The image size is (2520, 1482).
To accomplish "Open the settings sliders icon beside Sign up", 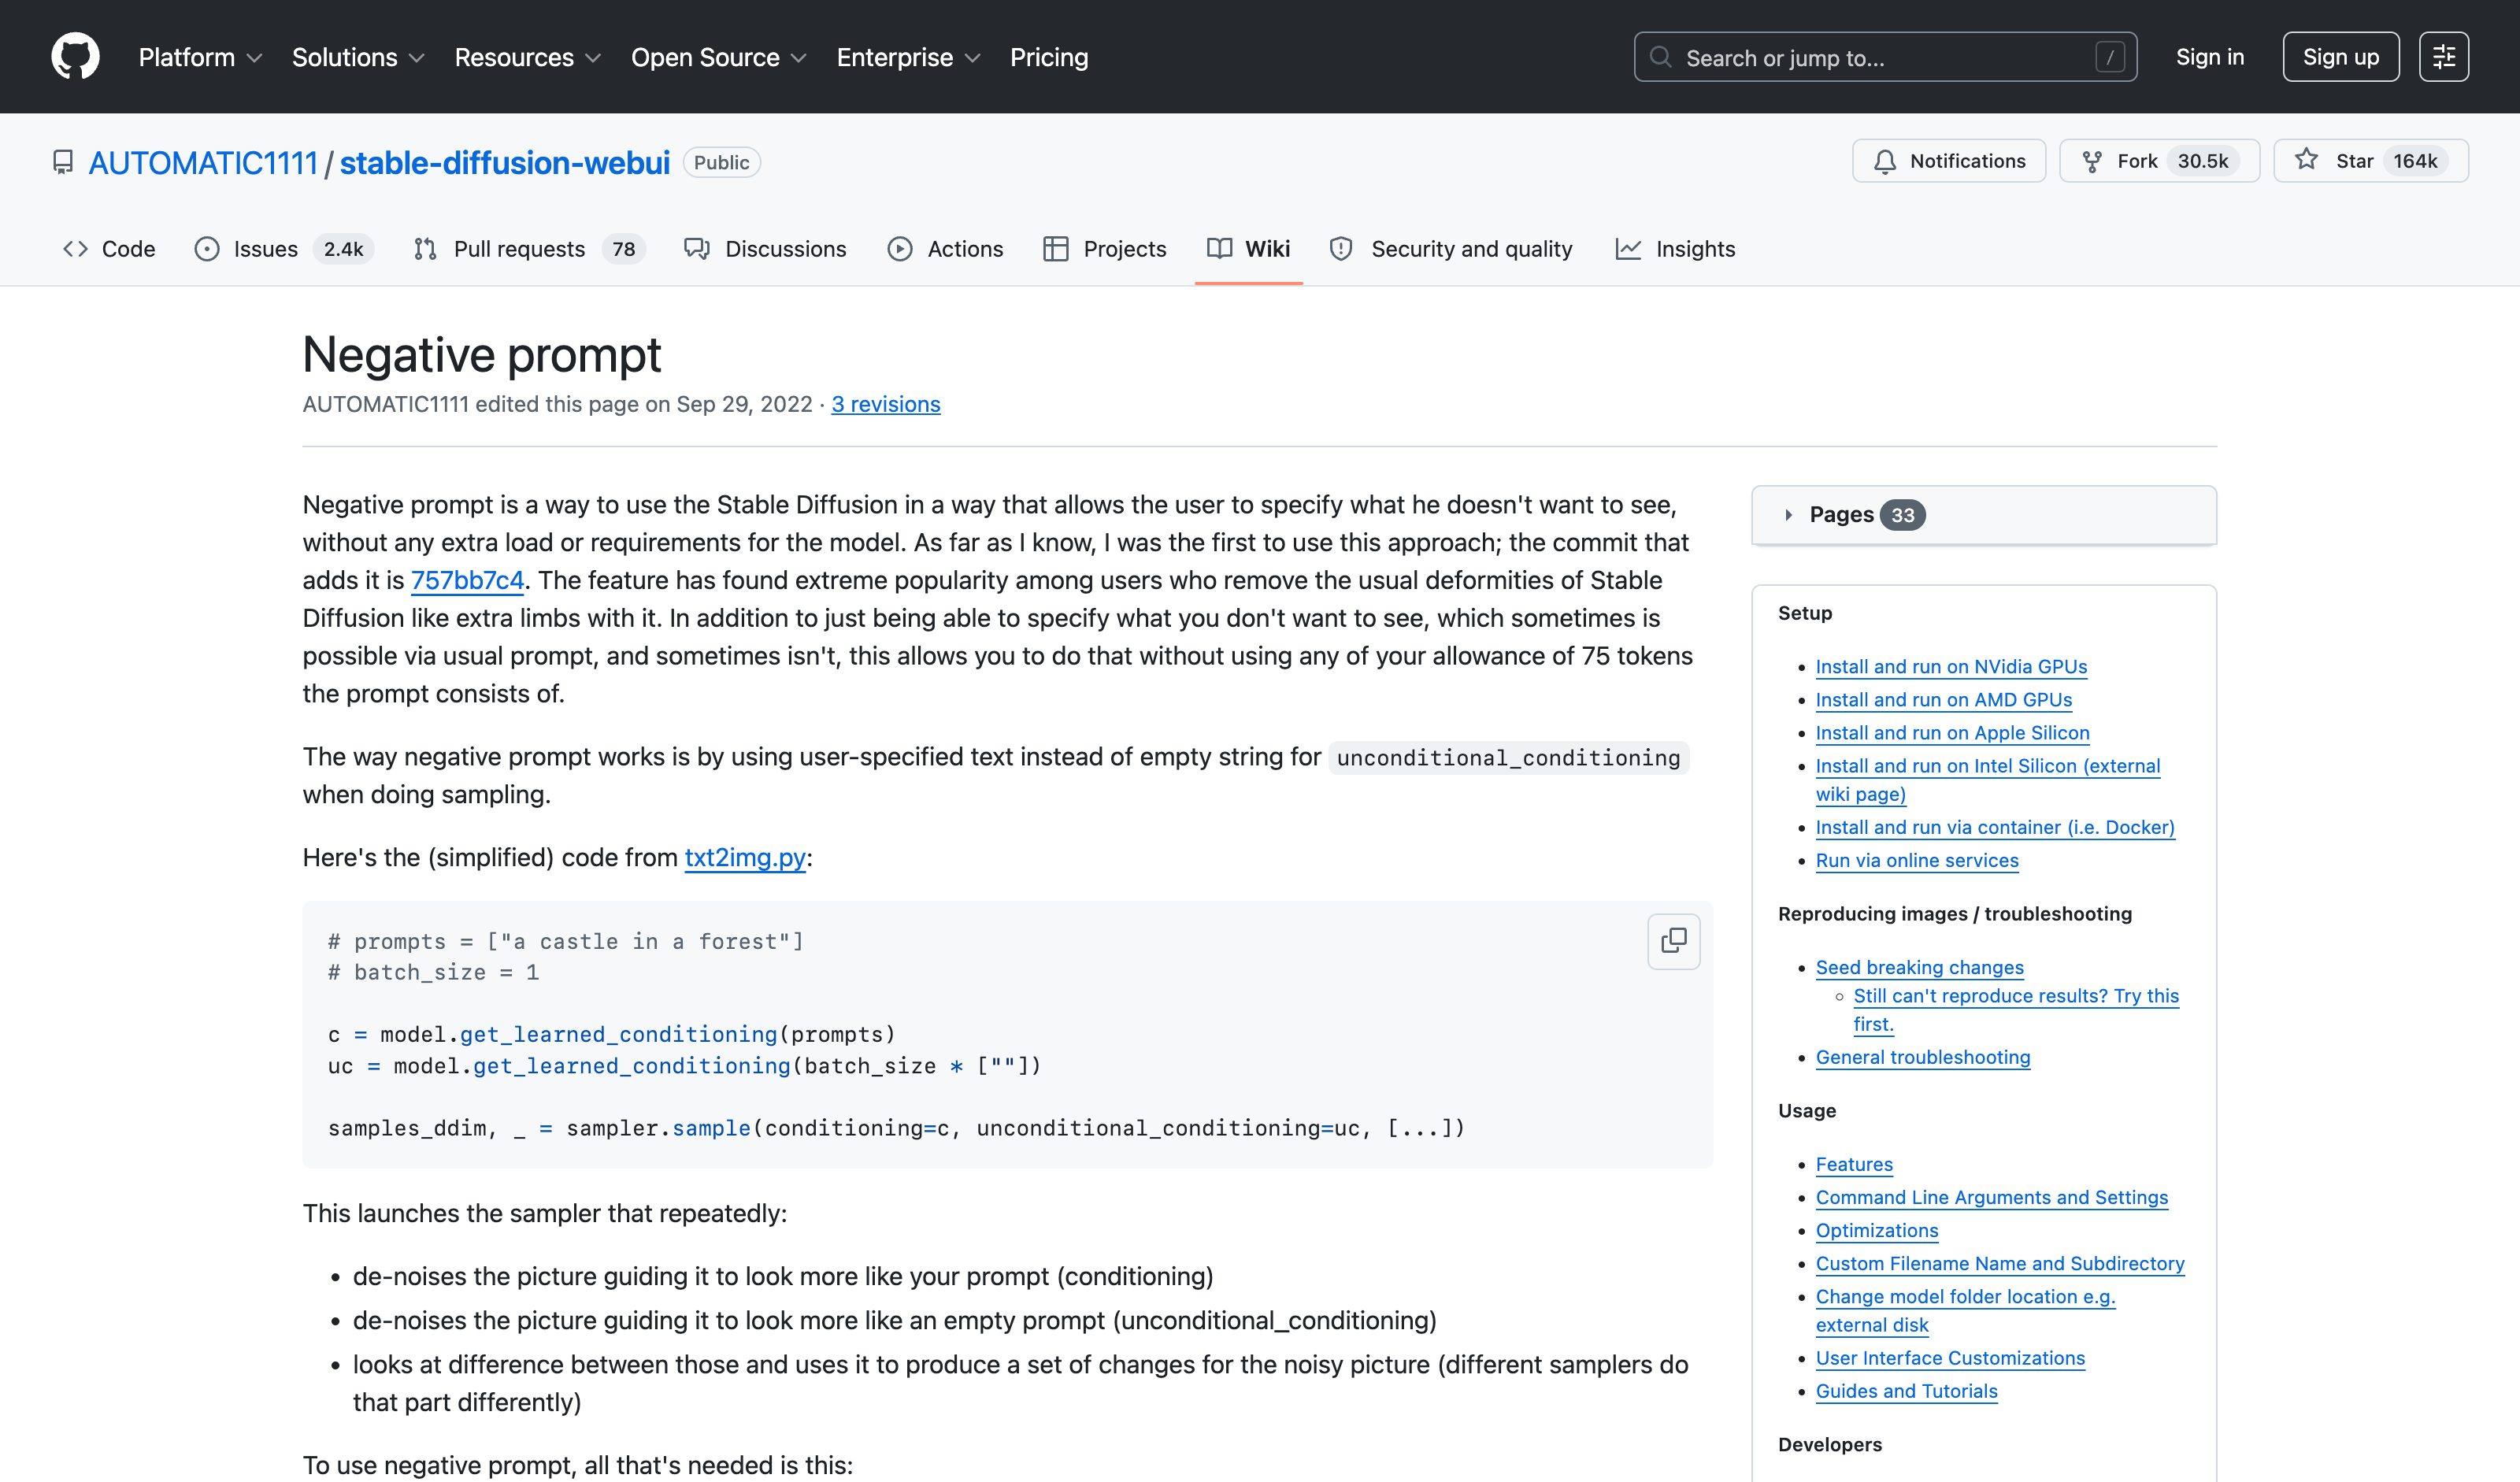I will (x=2443, y=57).
